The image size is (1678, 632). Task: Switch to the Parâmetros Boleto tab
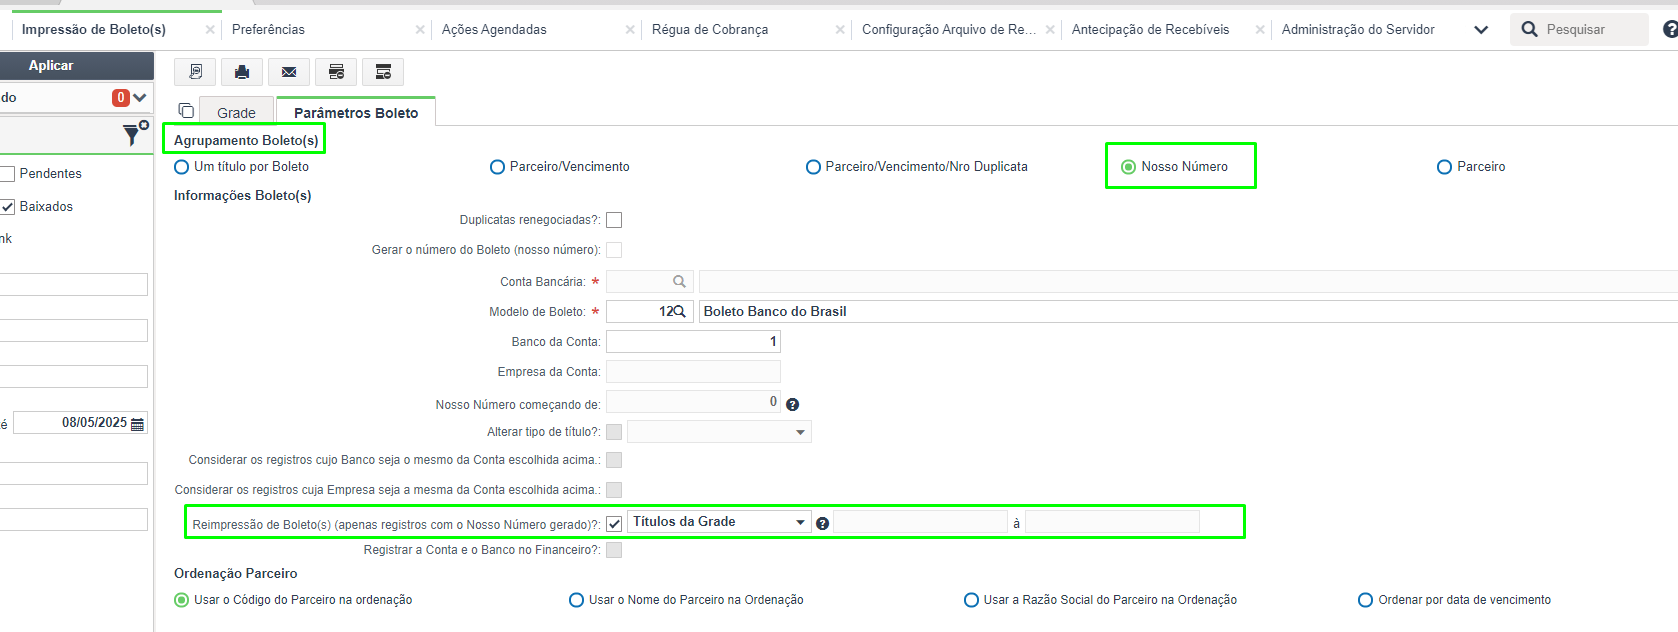pyautogui.click(x=356, y=112)
